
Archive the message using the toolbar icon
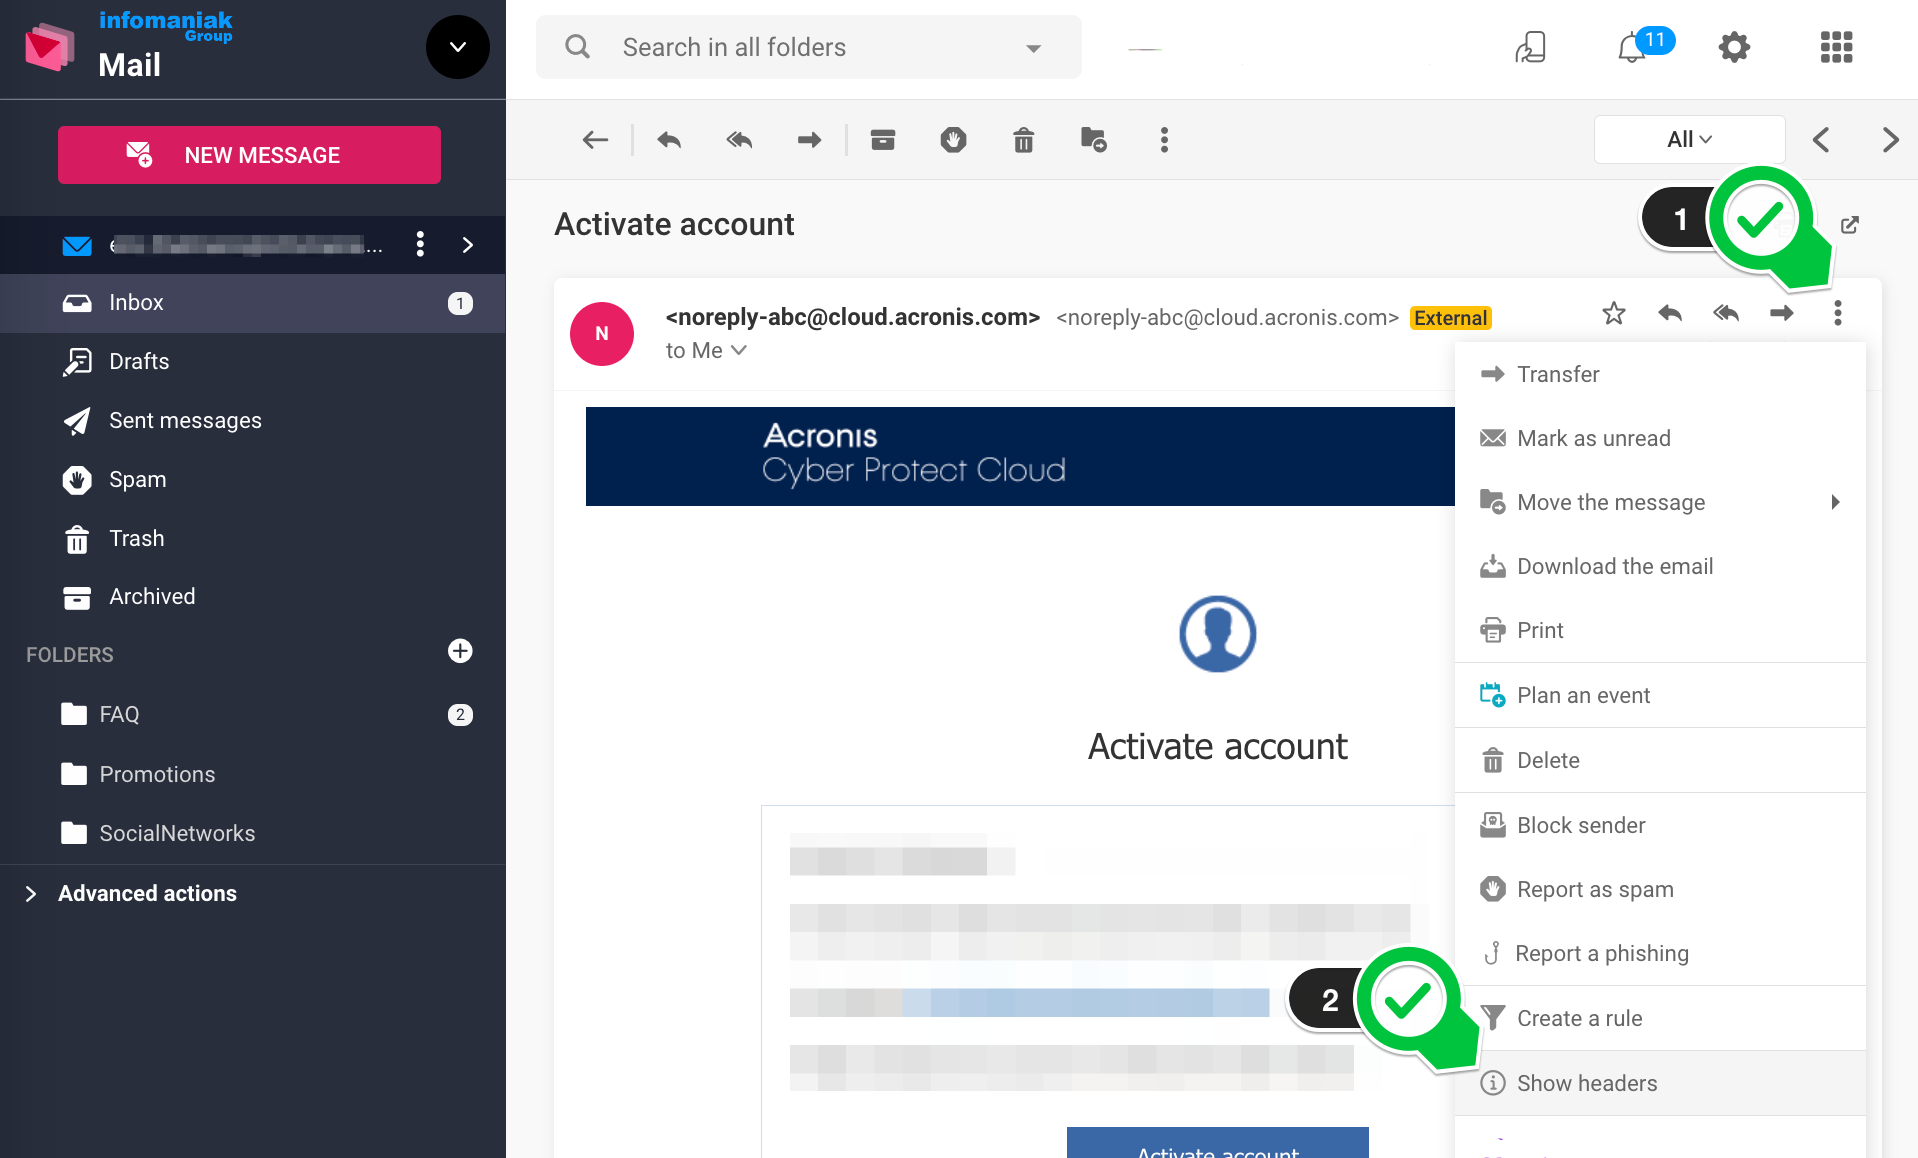(882, 140)
